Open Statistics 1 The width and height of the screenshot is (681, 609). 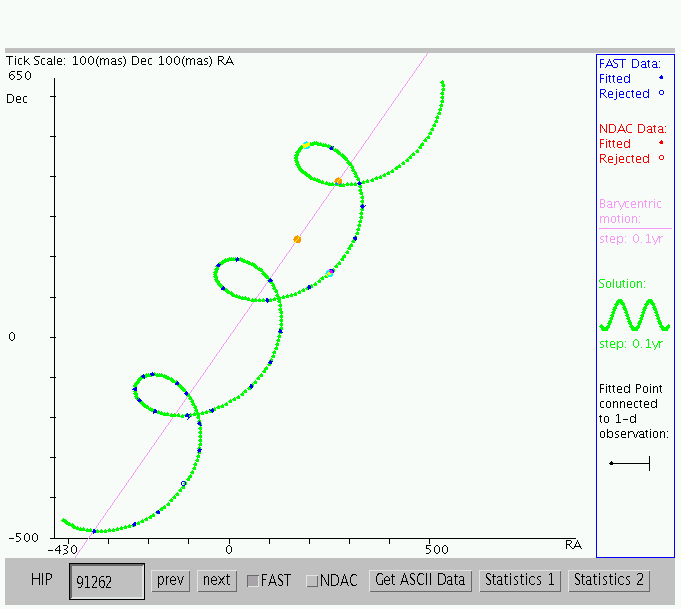(519, 580)
